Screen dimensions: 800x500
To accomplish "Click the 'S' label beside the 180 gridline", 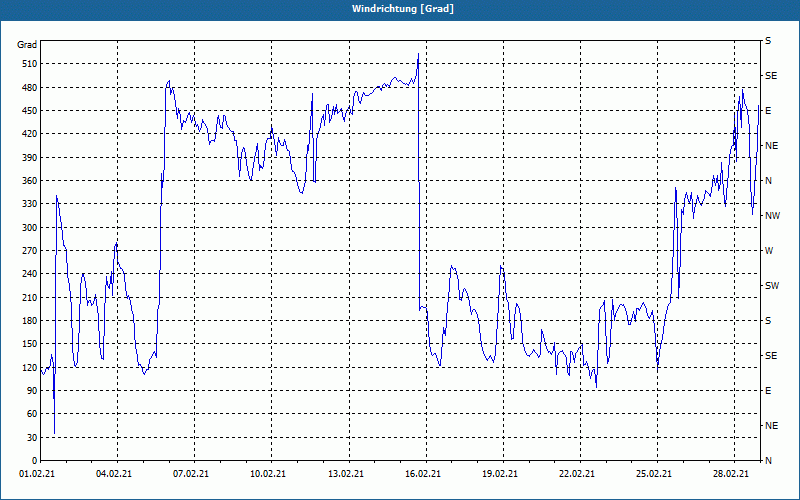I will click(x=768, y=321).
